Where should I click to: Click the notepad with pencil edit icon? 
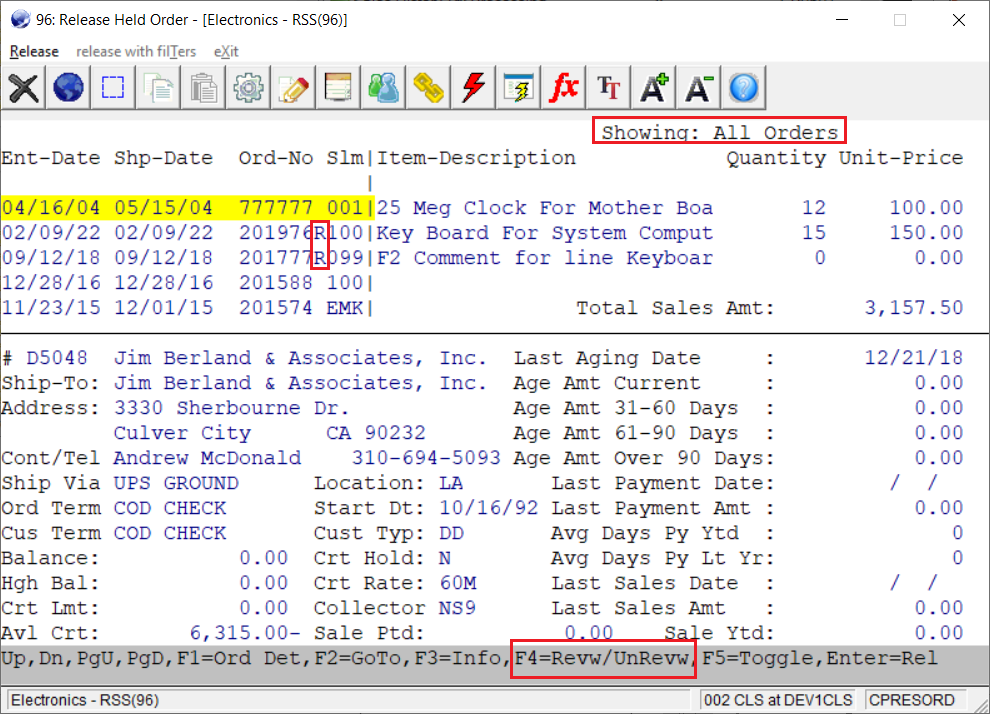(293, 87)
